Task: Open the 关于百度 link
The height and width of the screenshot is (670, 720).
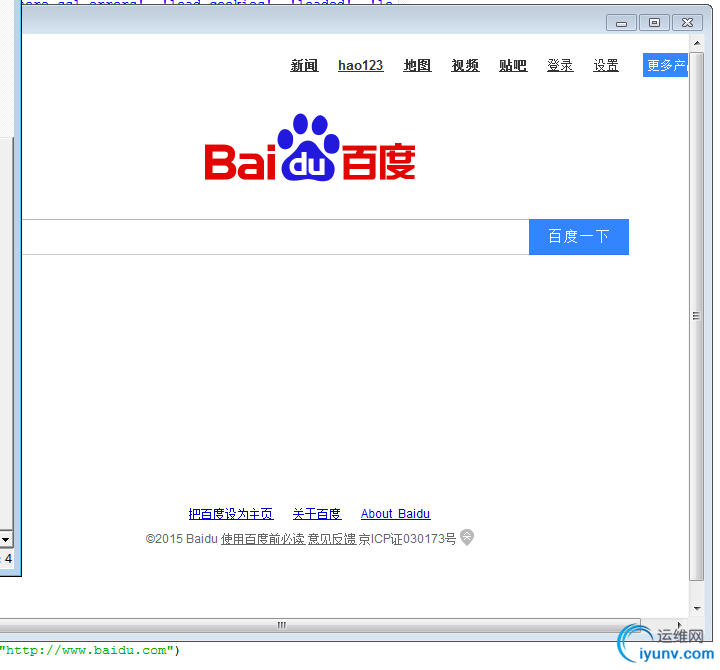Action: (317, 514)
